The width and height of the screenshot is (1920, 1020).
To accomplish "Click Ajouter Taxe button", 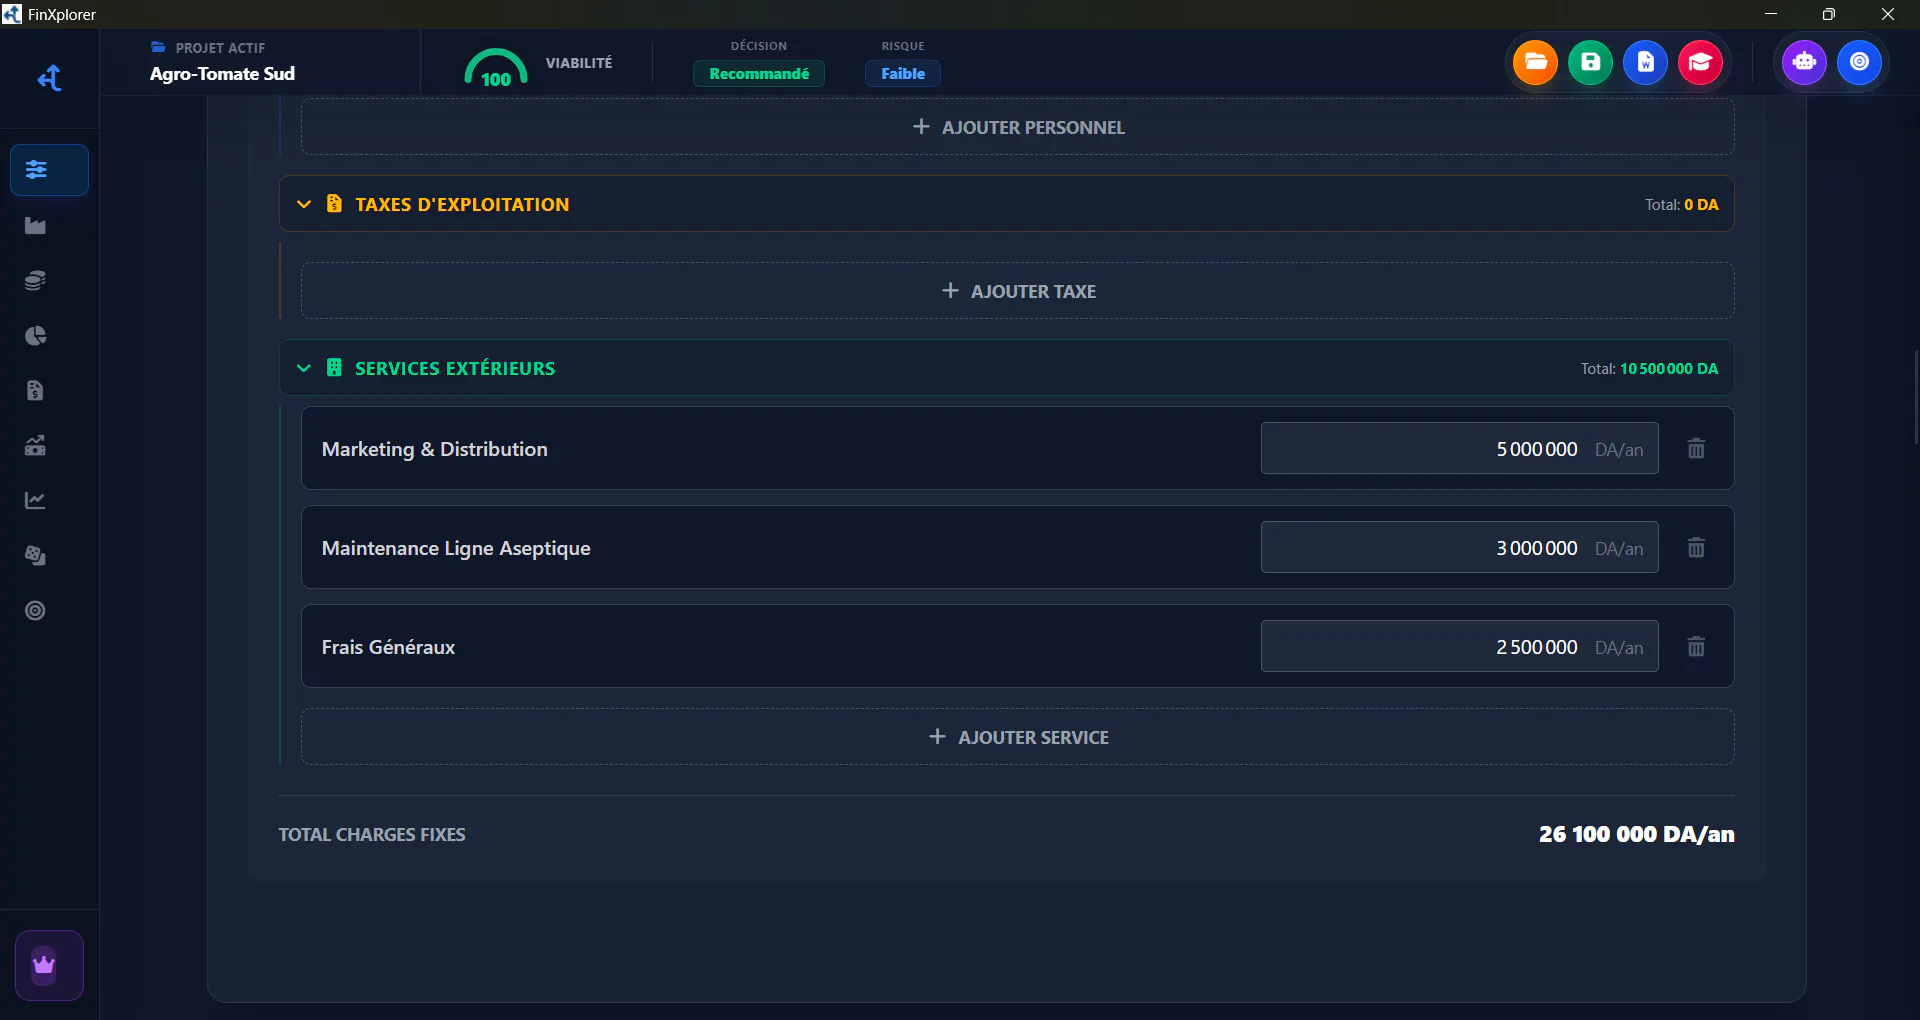I will coord(1018,291).
